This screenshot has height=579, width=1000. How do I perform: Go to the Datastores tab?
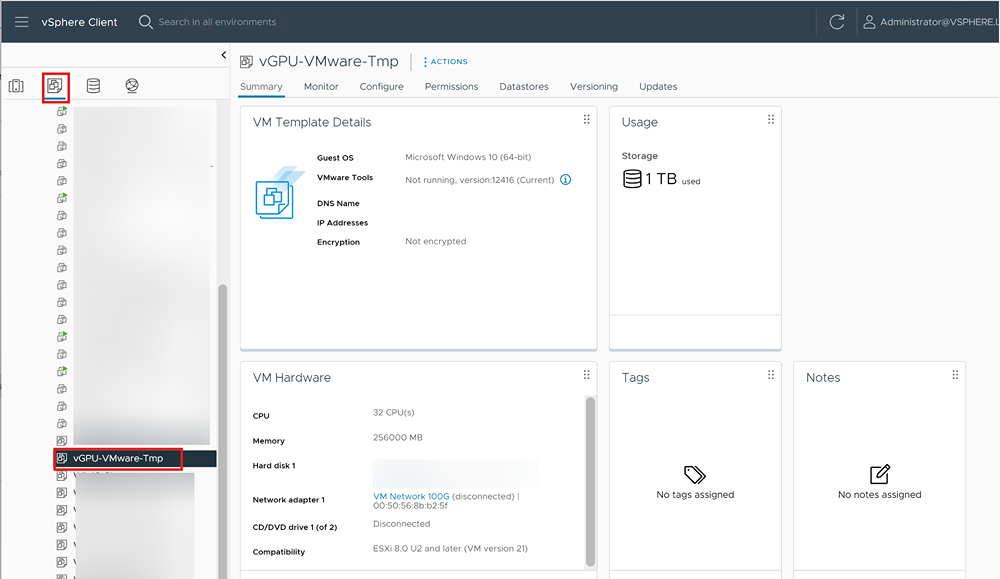[524, 87]
